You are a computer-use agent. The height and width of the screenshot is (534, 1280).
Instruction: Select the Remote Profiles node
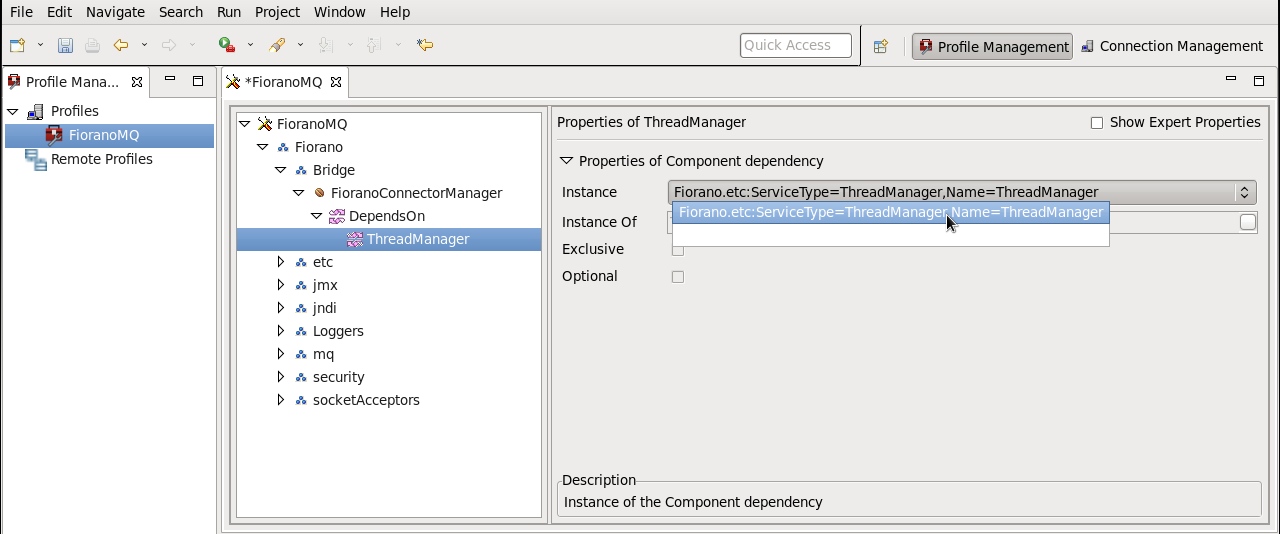pyautogui.click(x=101, y=159)
